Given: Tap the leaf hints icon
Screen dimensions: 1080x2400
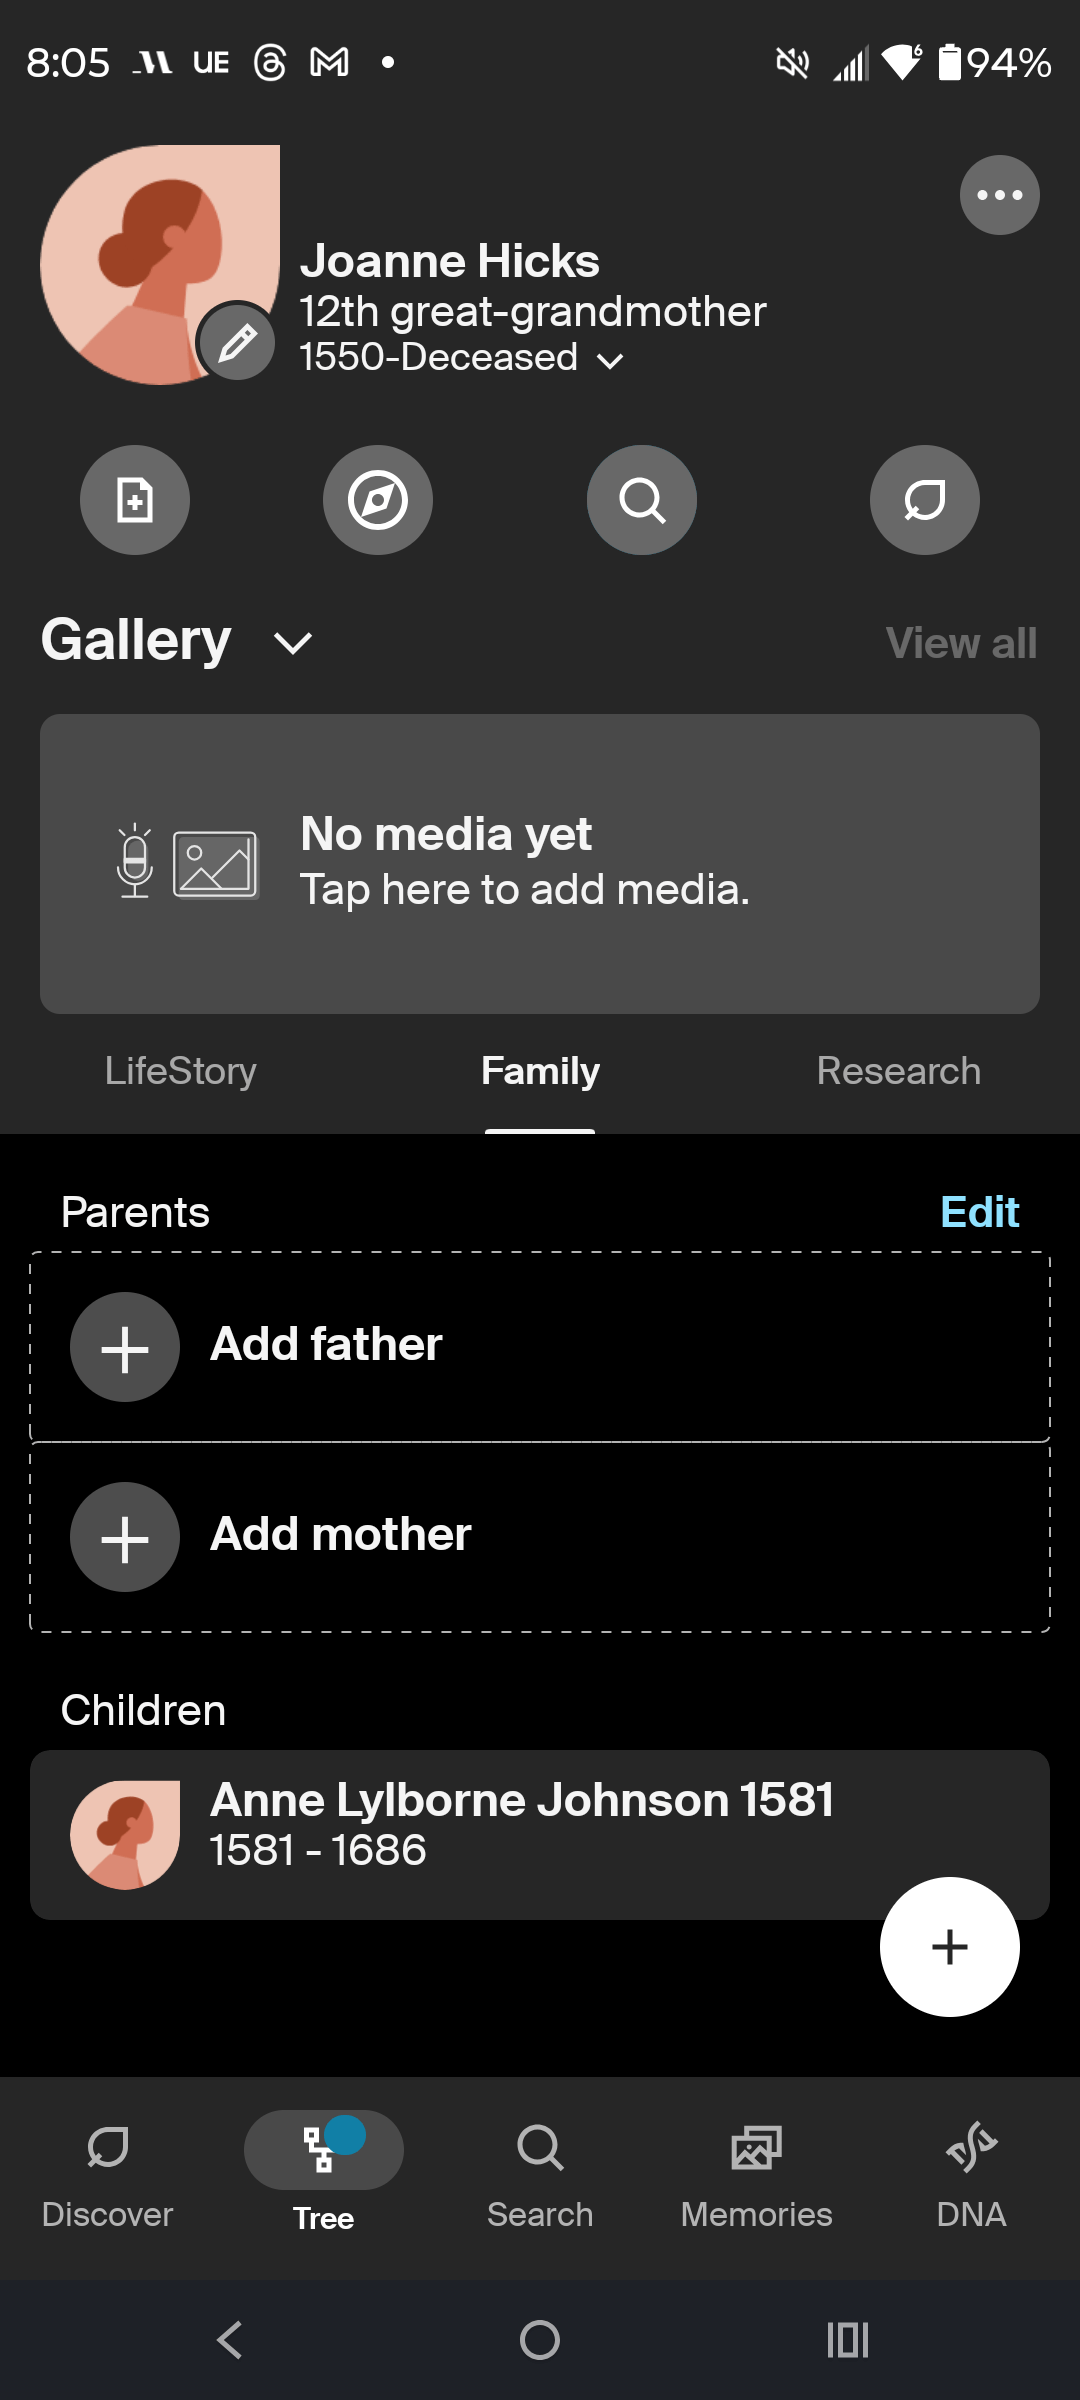Looking at the screenshot, I should pyautogui.click(x=925, y=500).
